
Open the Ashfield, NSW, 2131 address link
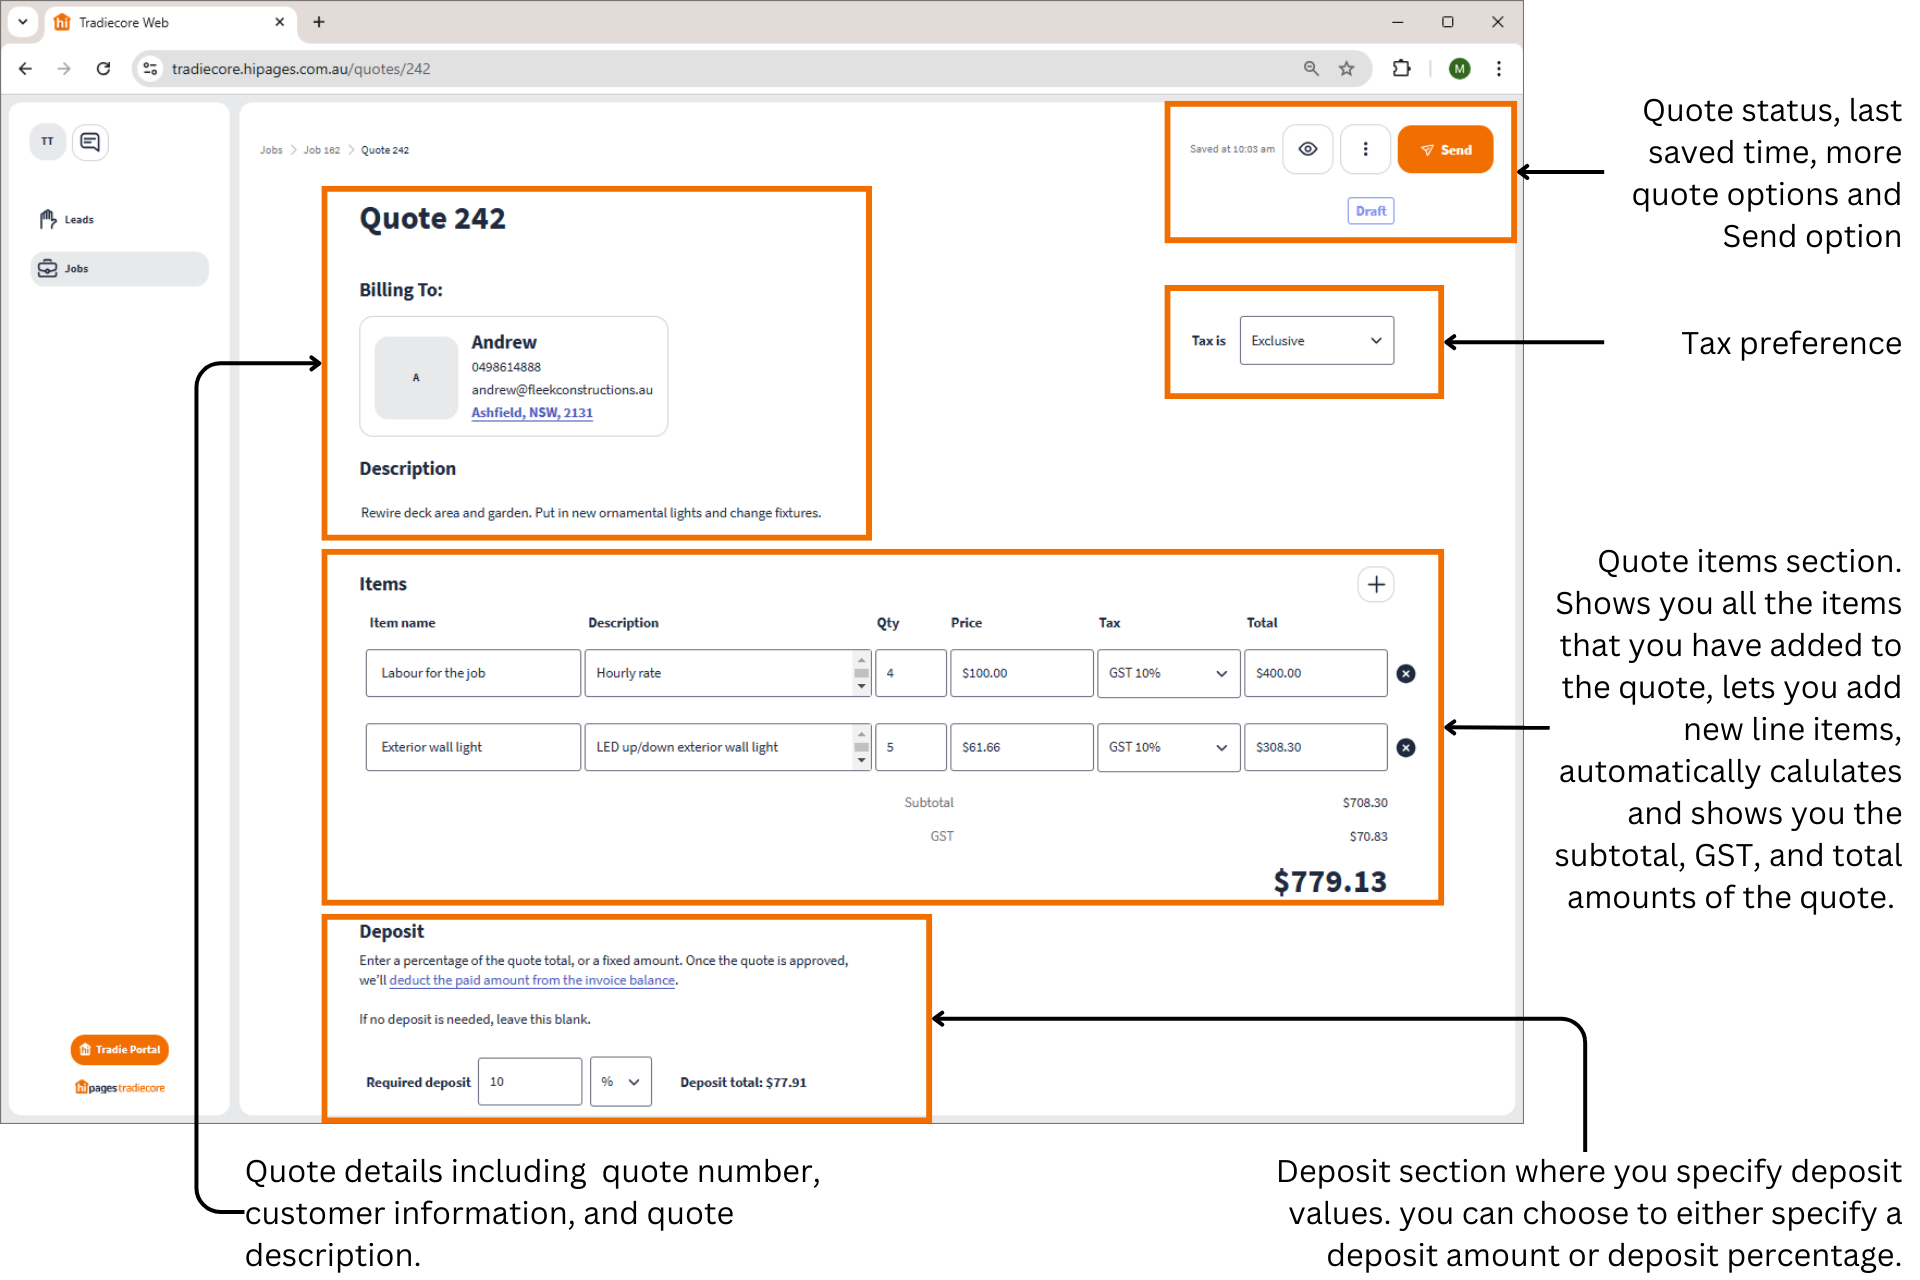point(532,413)
